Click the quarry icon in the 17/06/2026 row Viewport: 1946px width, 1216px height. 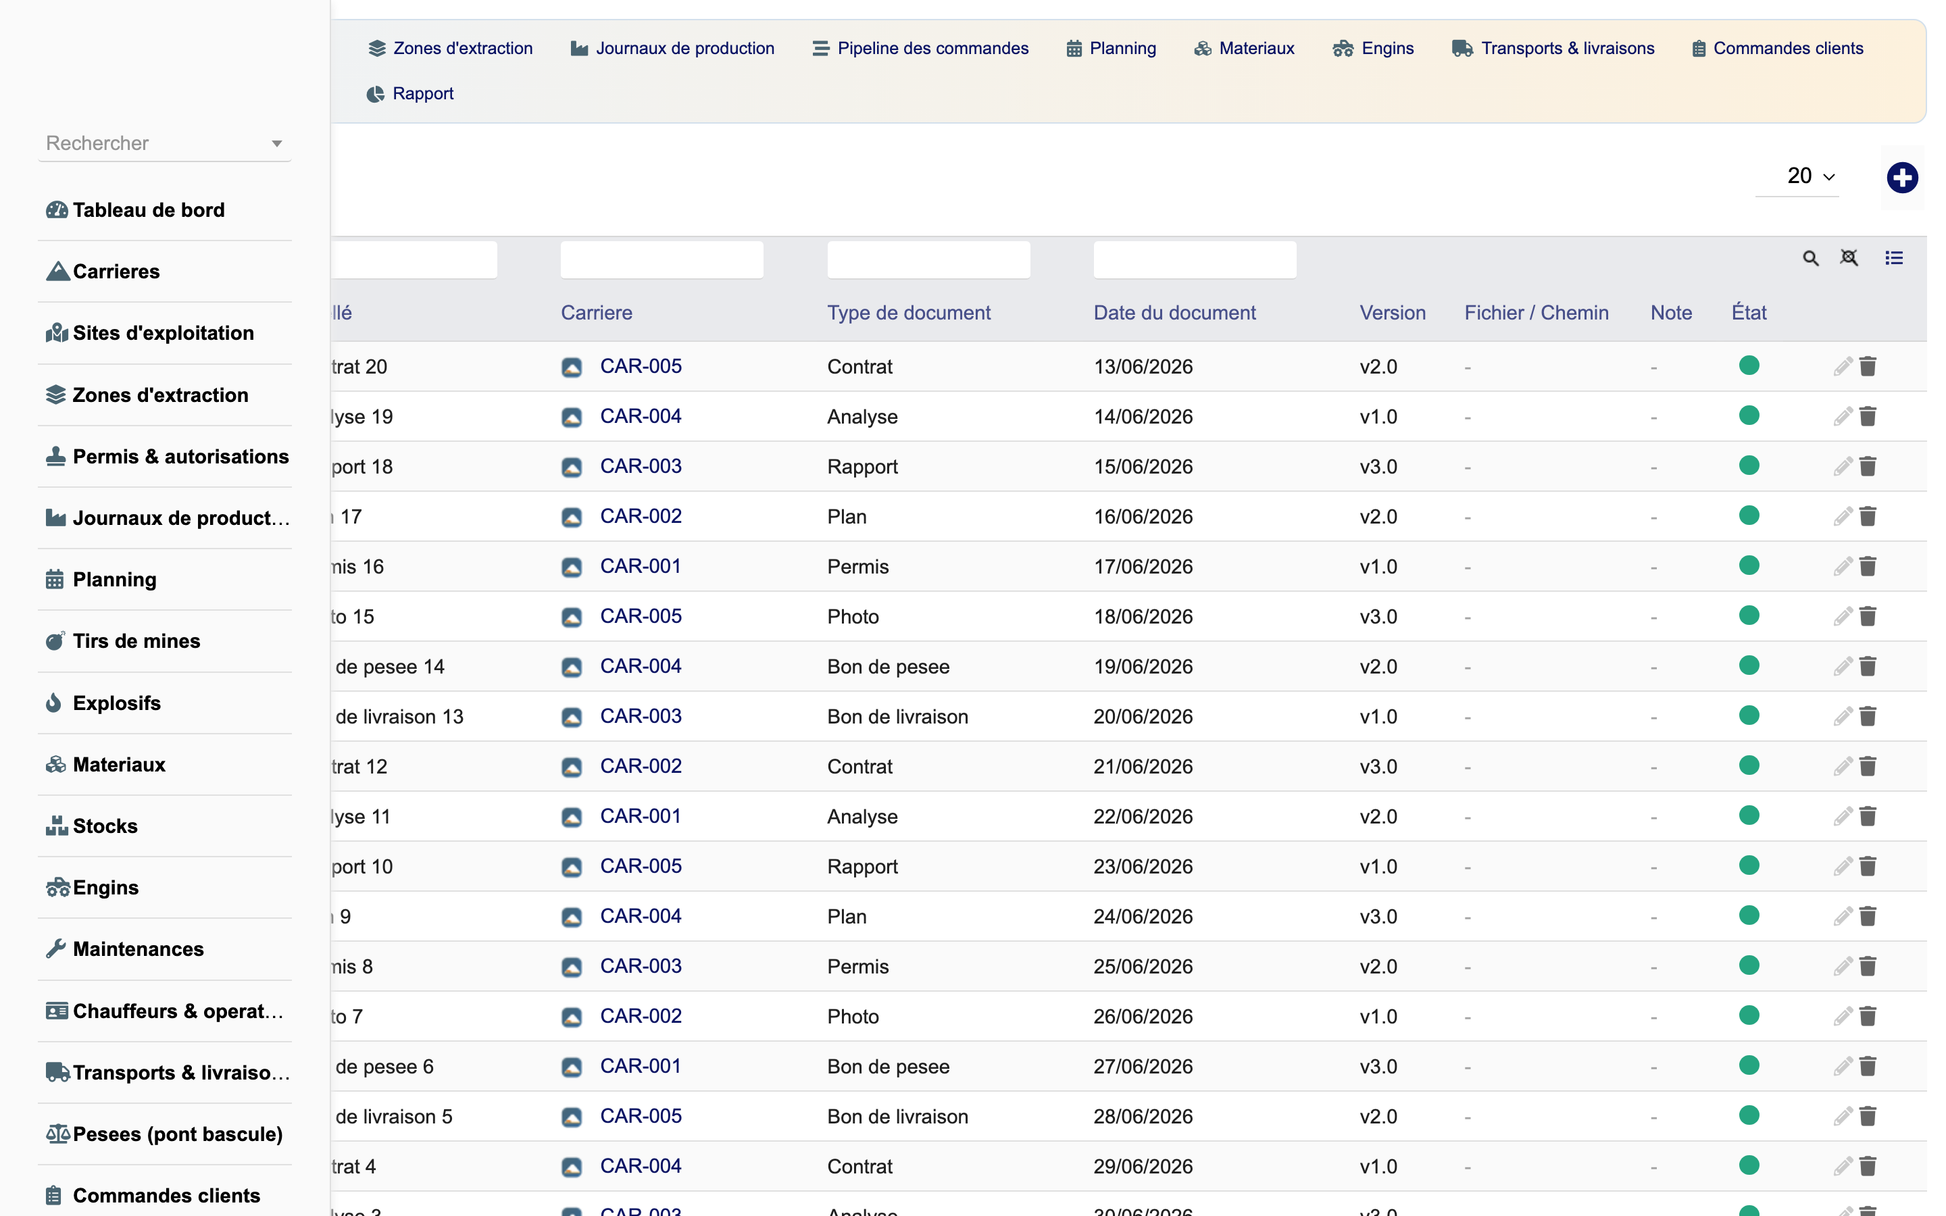point(571,567)
